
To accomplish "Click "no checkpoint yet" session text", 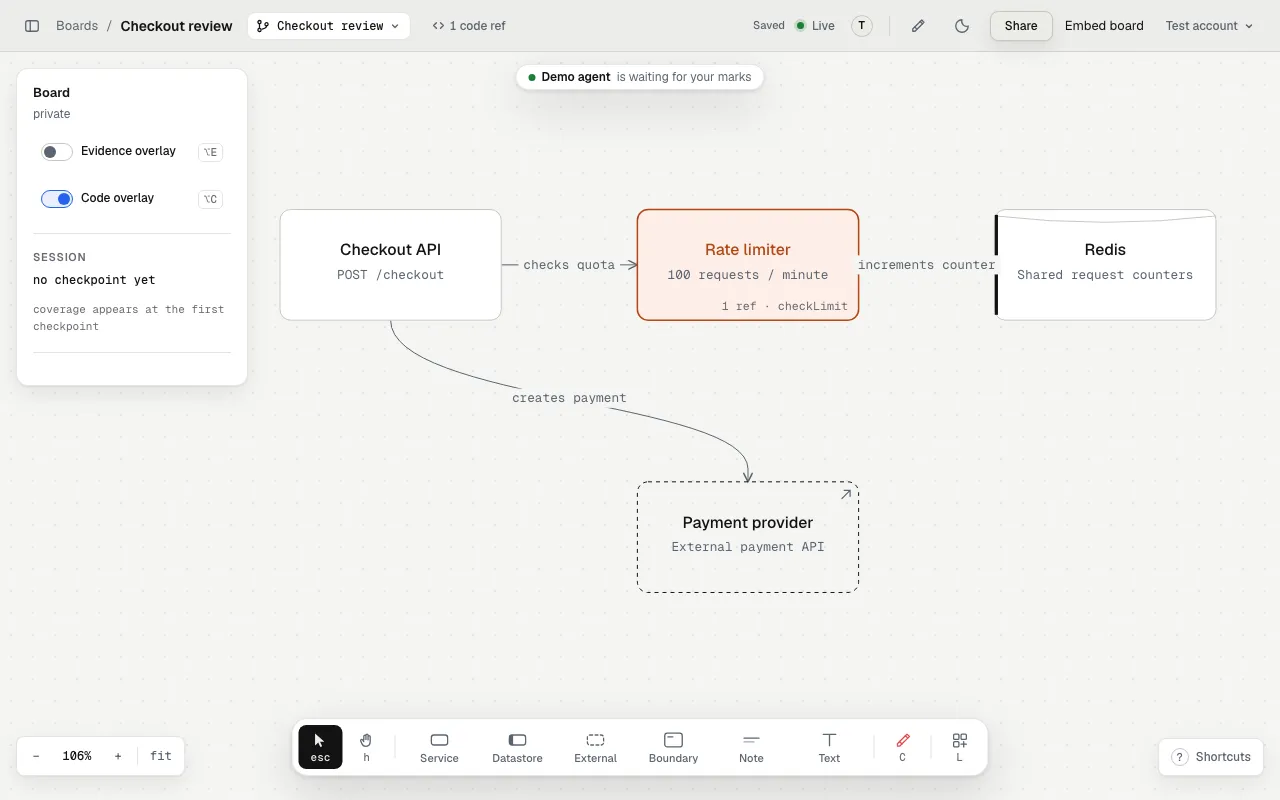I will coord(94,280).
